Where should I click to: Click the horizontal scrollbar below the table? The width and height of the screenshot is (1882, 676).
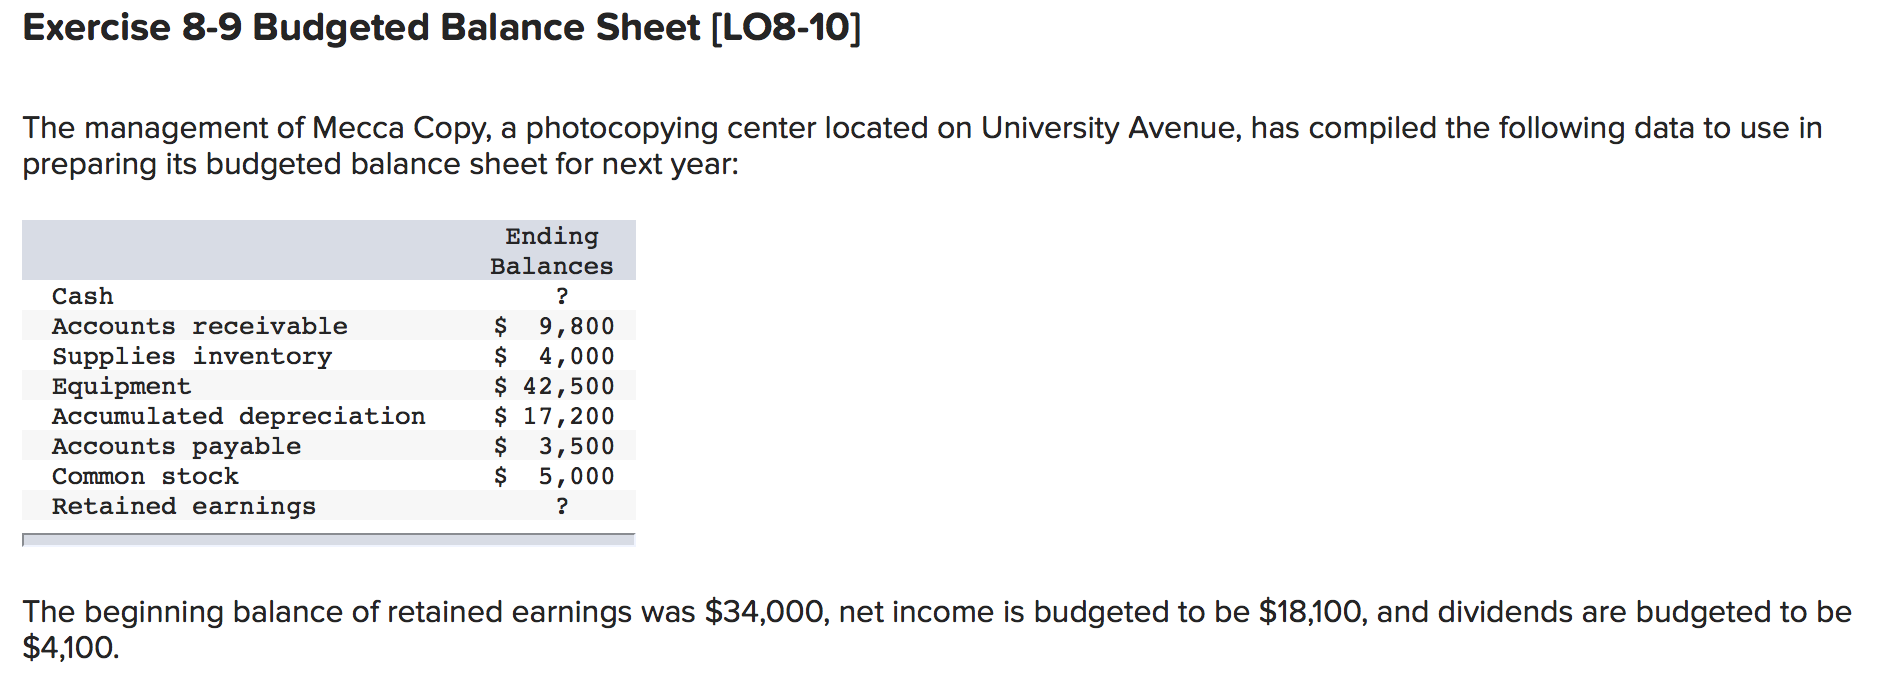tap(328, 540)
